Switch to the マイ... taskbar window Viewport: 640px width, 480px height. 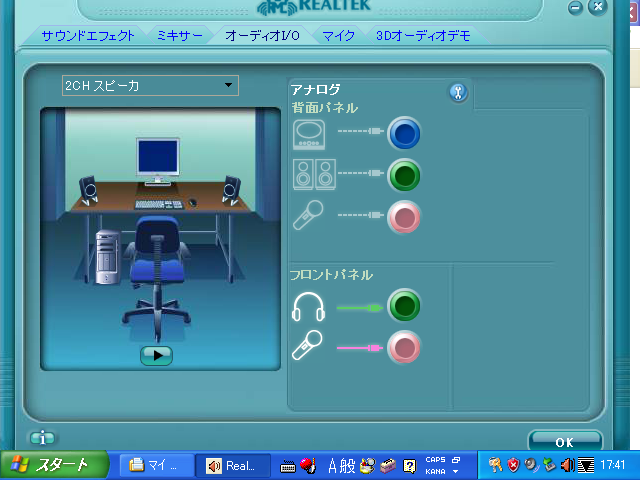(157, 465)
